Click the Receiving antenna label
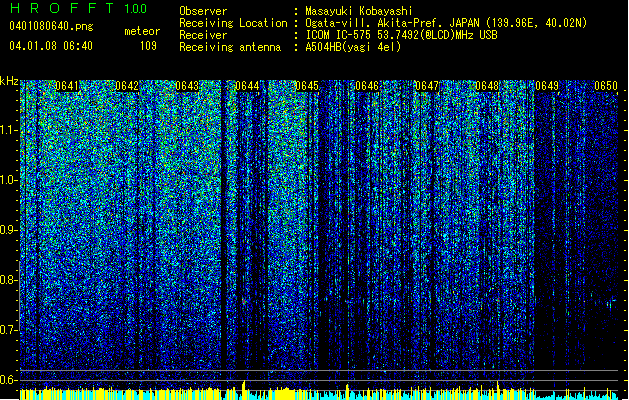629x400 pixels. 230,47
